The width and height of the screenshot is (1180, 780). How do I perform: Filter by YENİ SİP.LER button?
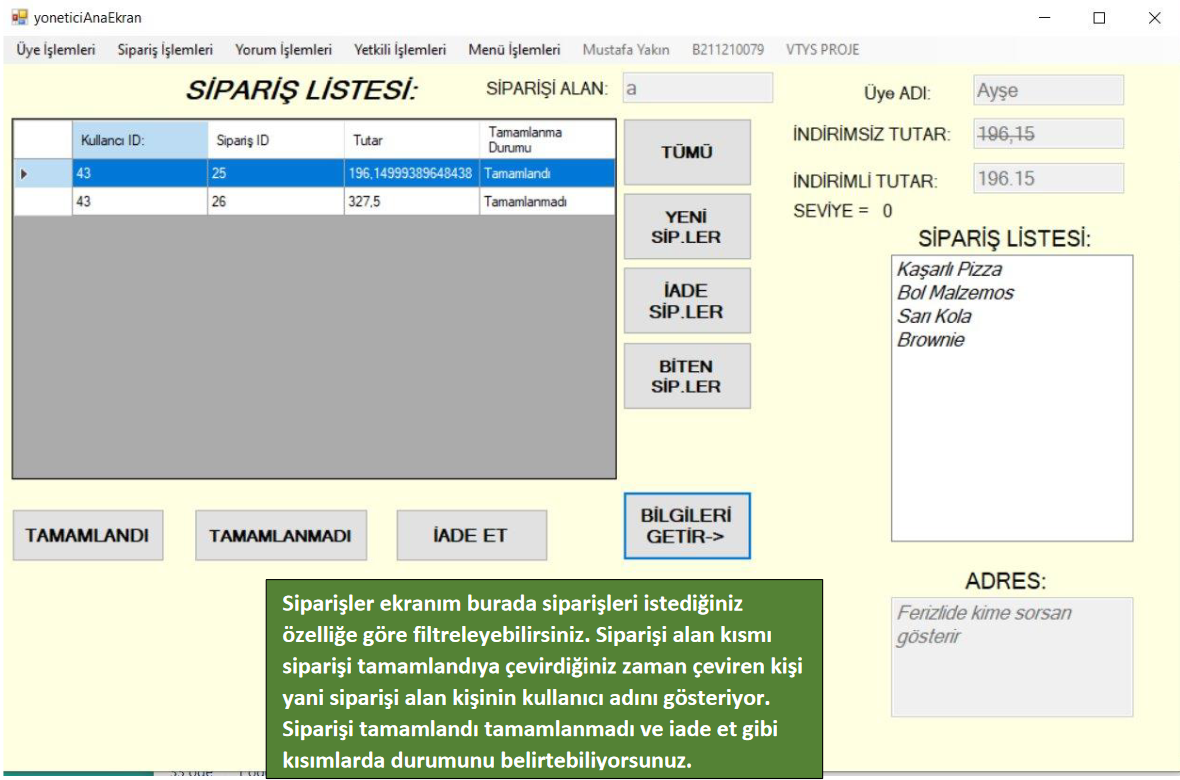coord(687,227)
